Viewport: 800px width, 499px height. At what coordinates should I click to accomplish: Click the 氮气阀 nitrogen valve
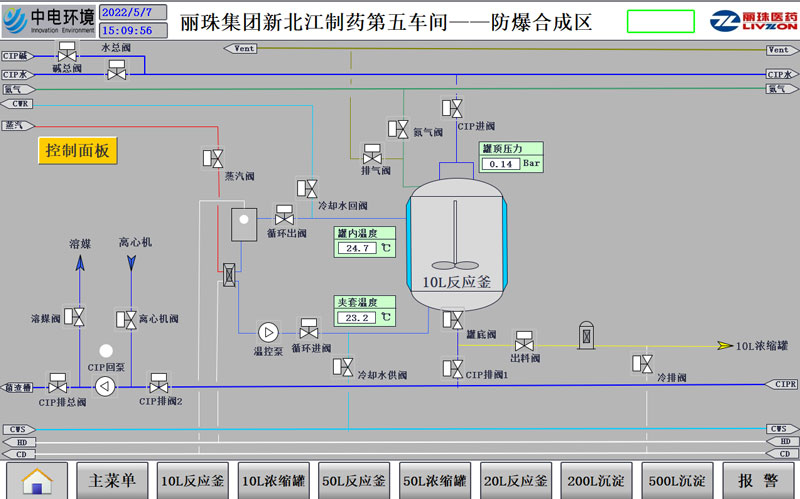tap(398, 129)
